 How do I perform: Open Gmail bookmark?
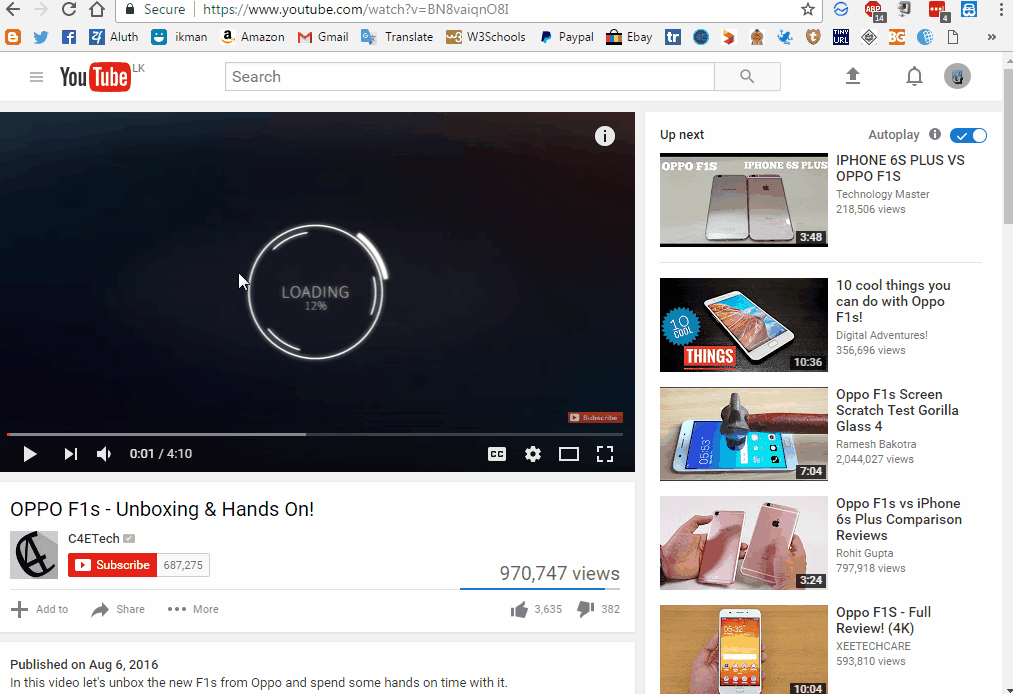322,37
